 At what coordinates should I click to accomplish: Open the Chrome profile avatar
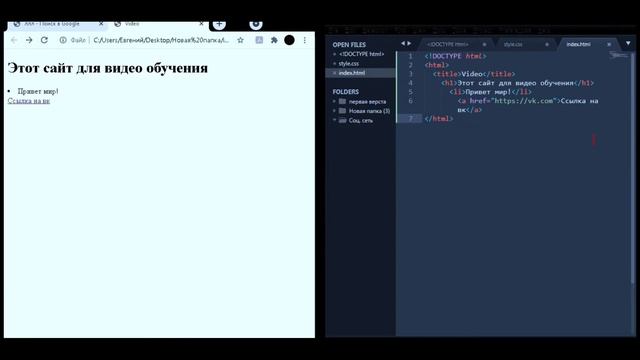(x=289, y=40)
